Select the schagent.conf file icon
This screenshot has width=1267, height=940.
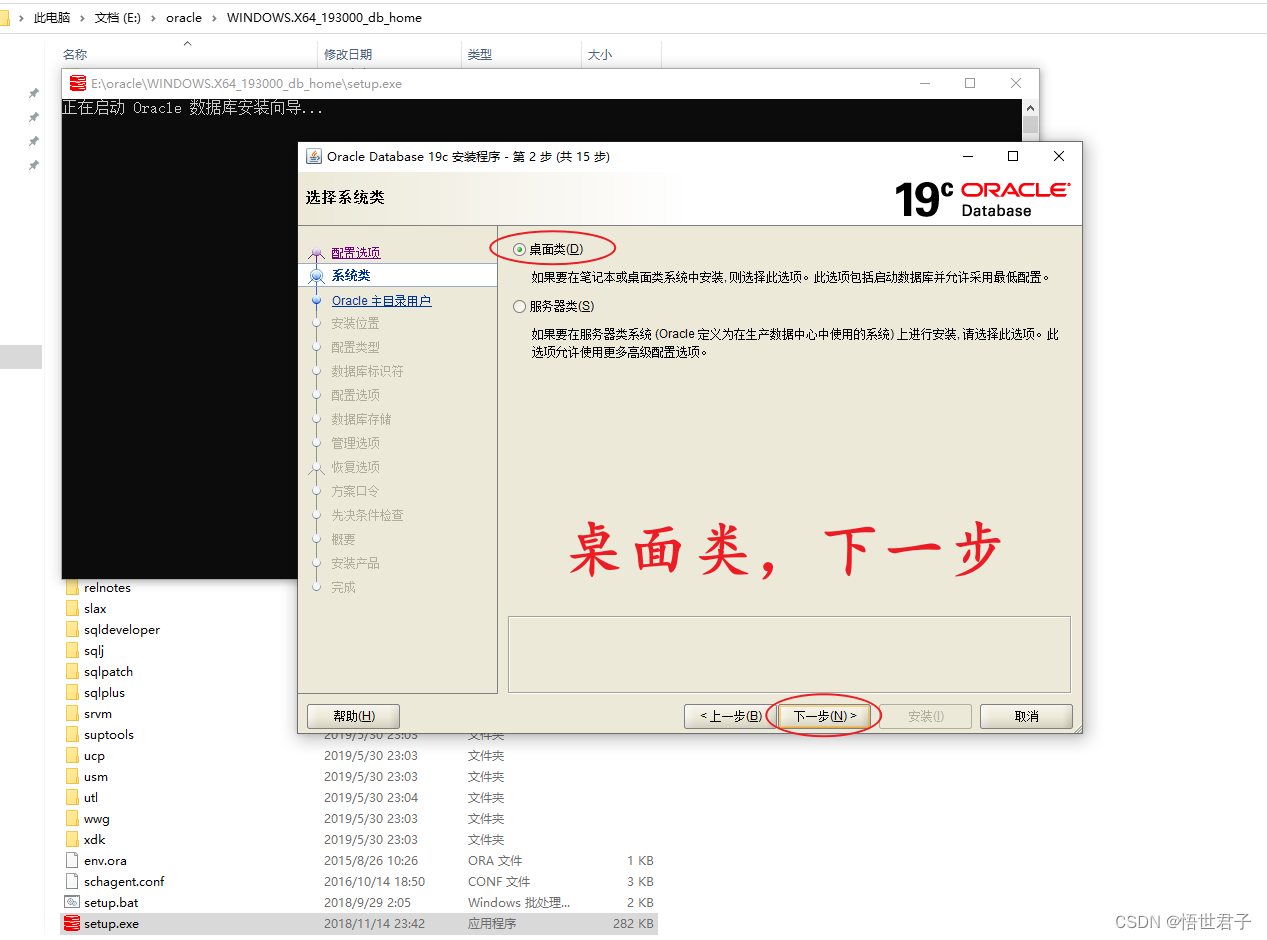71,881
